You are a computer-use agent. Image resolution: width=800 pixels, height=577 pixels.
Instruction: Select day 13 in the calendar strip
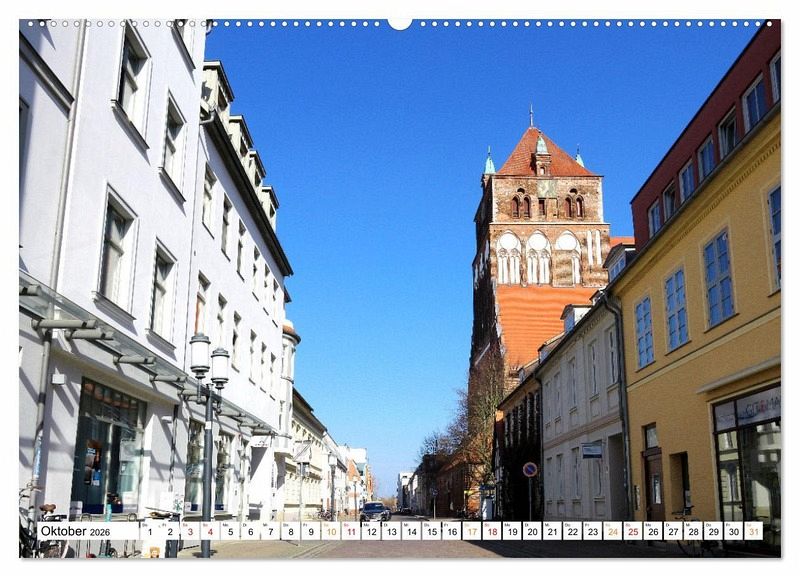[391, 531]
